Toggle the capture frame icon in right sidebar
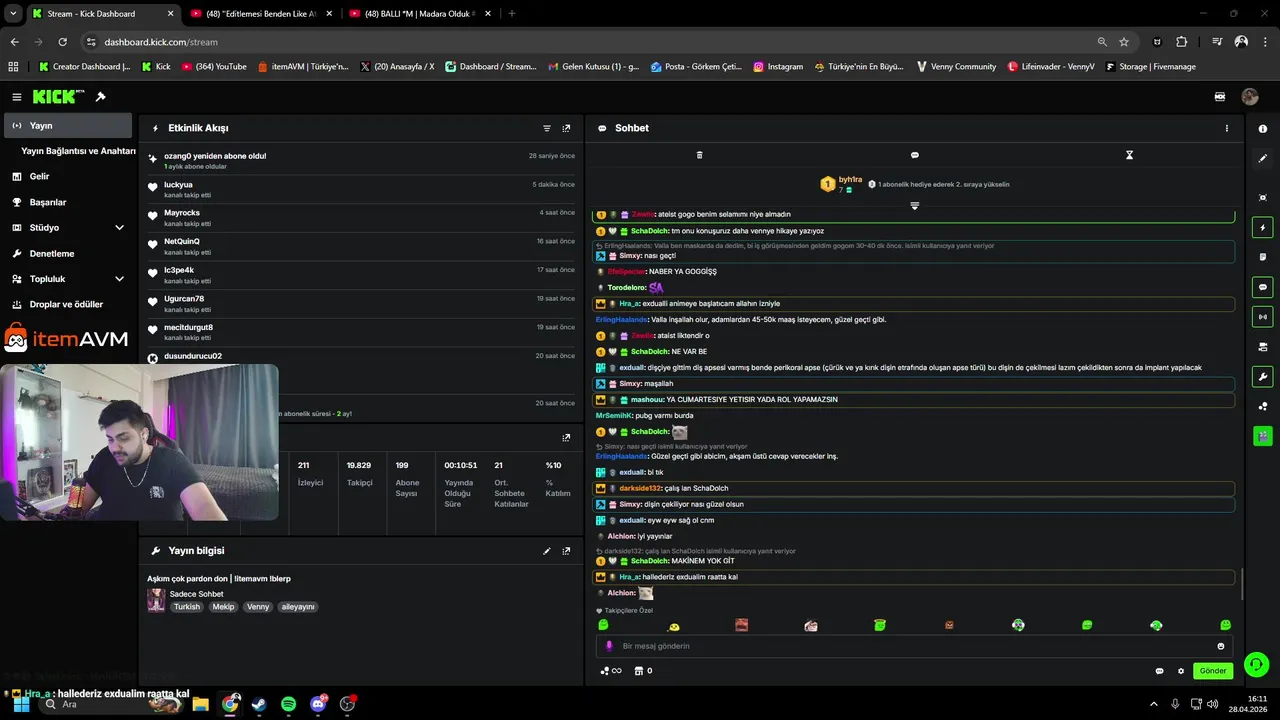The height and width of the screenshot is (720, 1280). point(1263,198)
